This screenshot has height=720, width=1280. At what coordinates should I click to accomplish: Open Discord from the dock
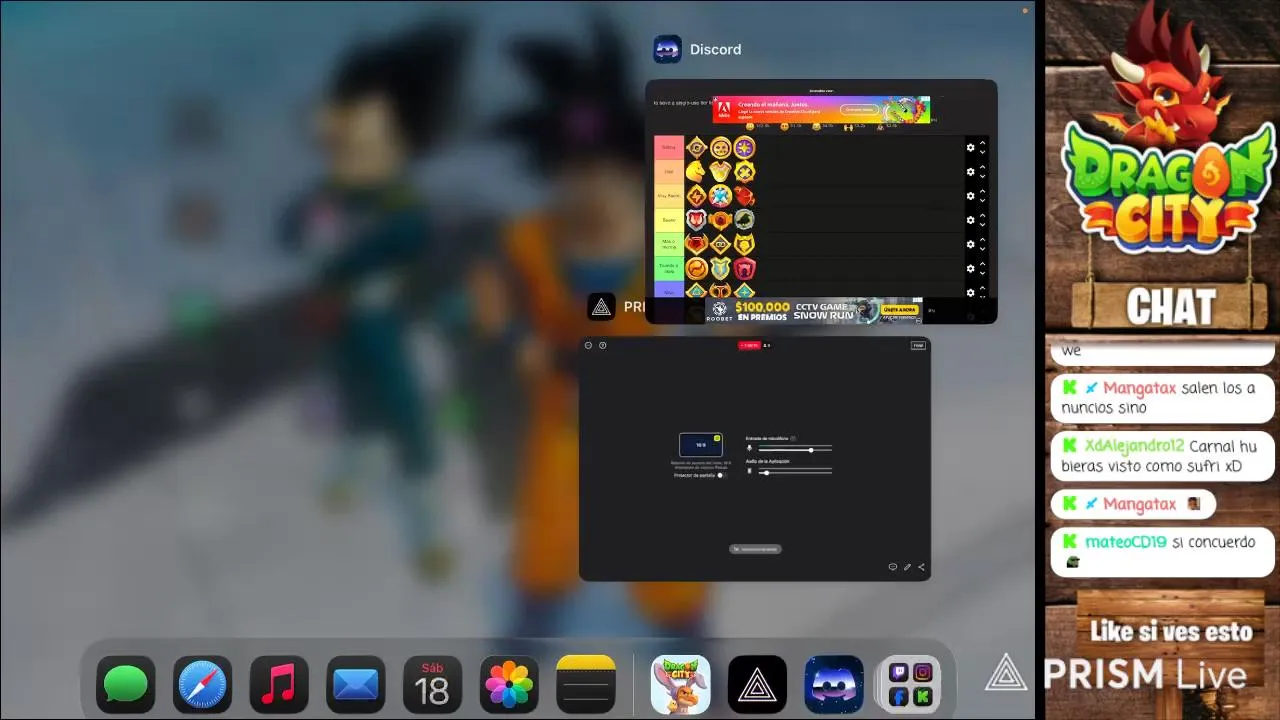834,685
